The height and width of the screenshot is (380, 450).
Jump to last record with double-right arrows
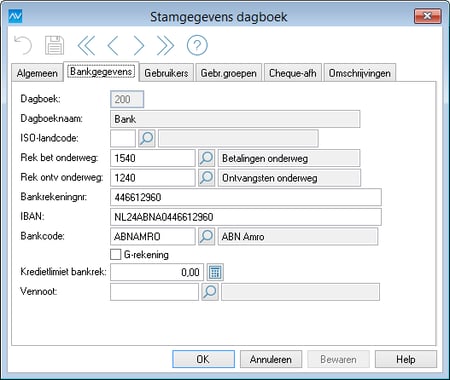tap(165, 45)
